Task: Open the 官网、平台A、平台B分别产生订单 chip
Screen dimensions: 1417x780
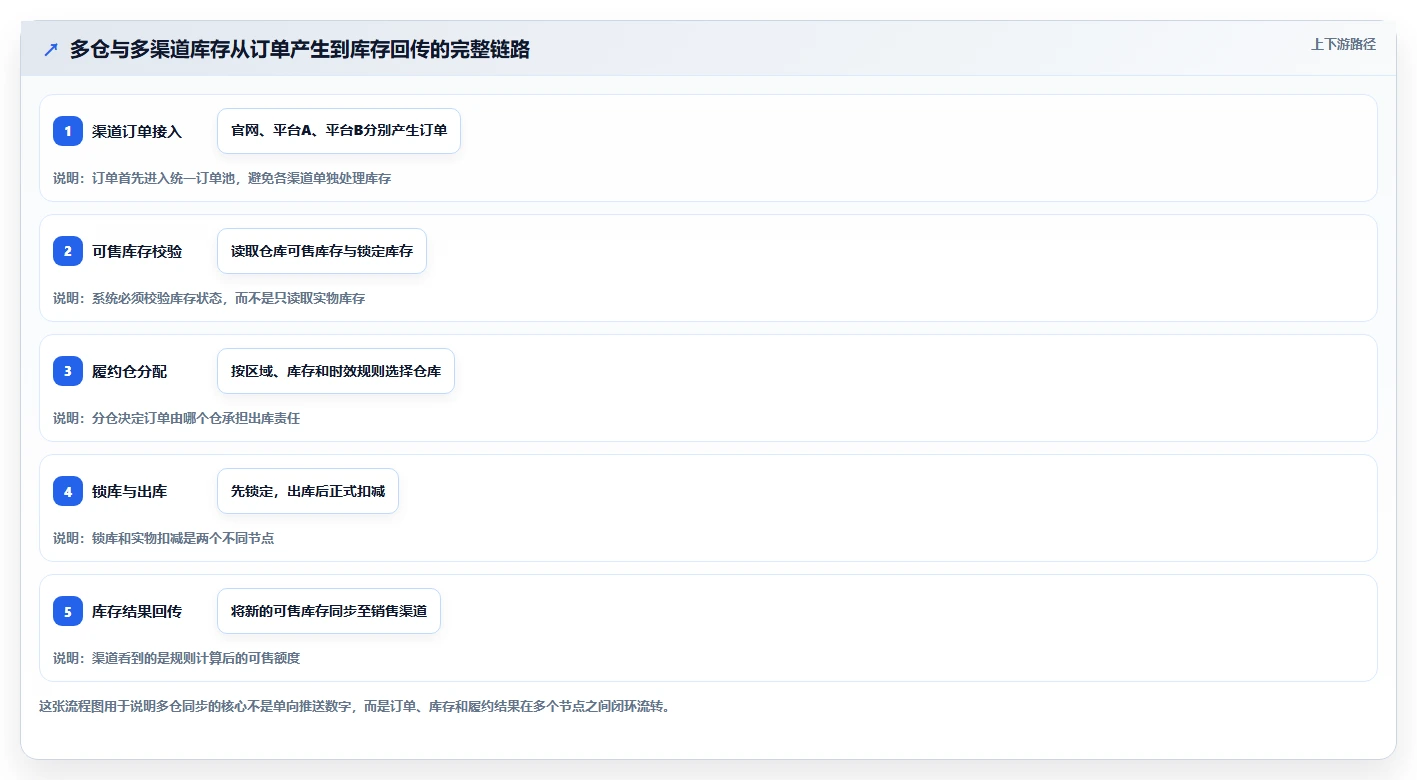Action: coord(339,131)
